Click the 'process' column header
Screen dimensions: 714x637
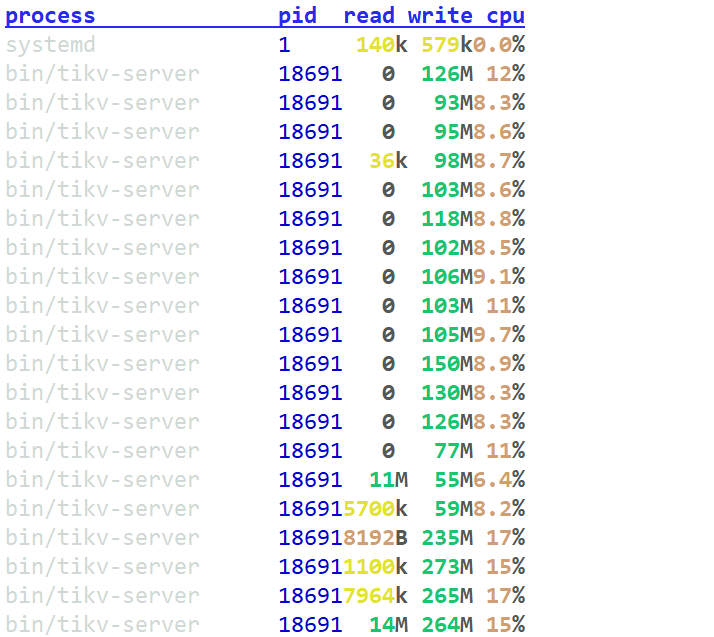coord(50,16)
